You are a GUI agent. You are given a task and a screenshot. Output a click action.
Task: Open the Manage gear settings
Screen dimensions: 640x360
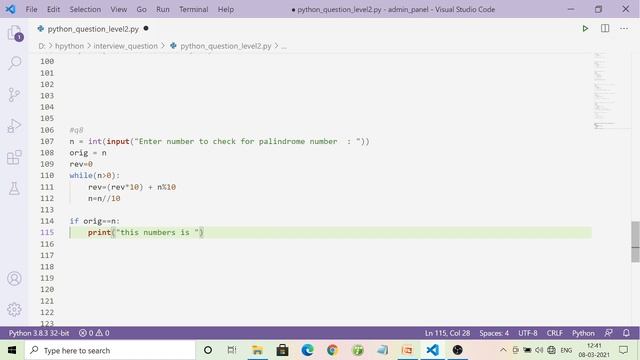click(x=14, y=310)
